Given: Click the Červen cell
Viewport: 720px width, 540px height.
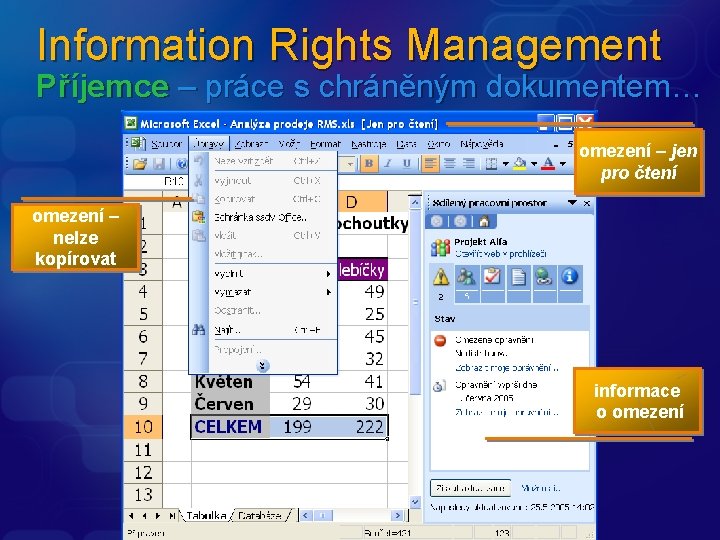Looking at the screenshot, I should click(230, 404).
